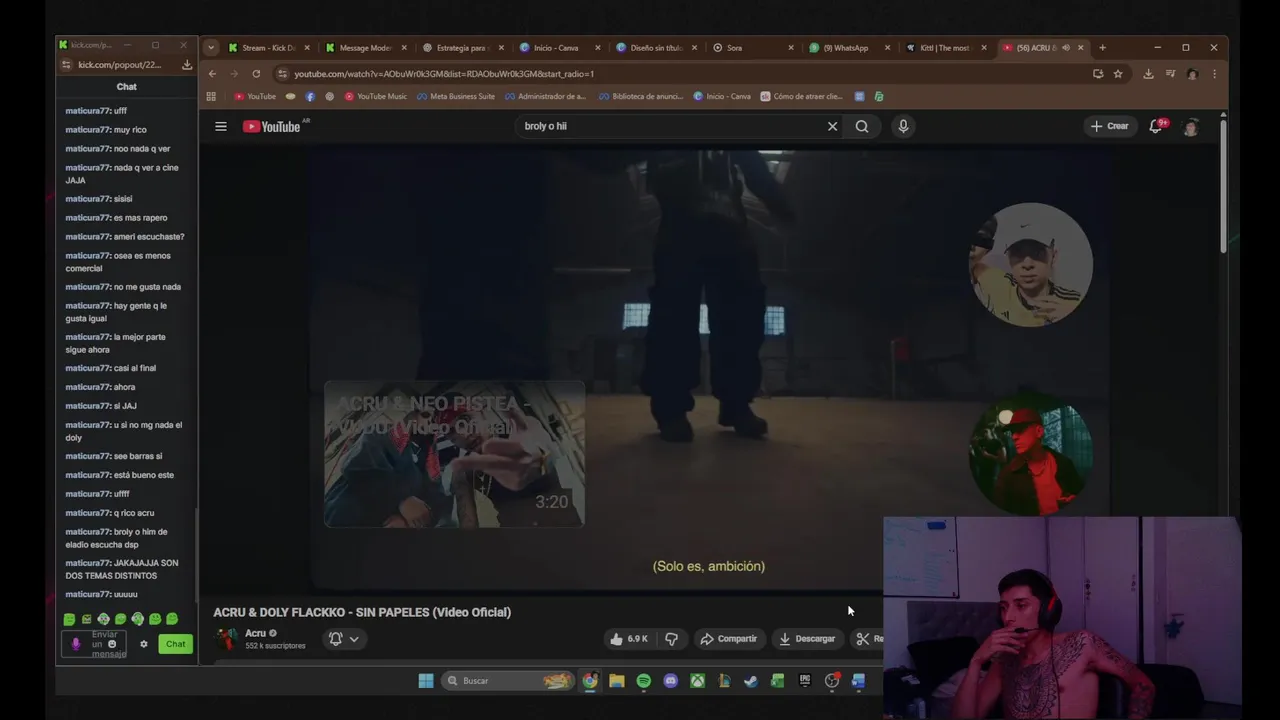Switch to Message Moderation Kick tab
Viewport: 1280px width, 720px height.
366,48
